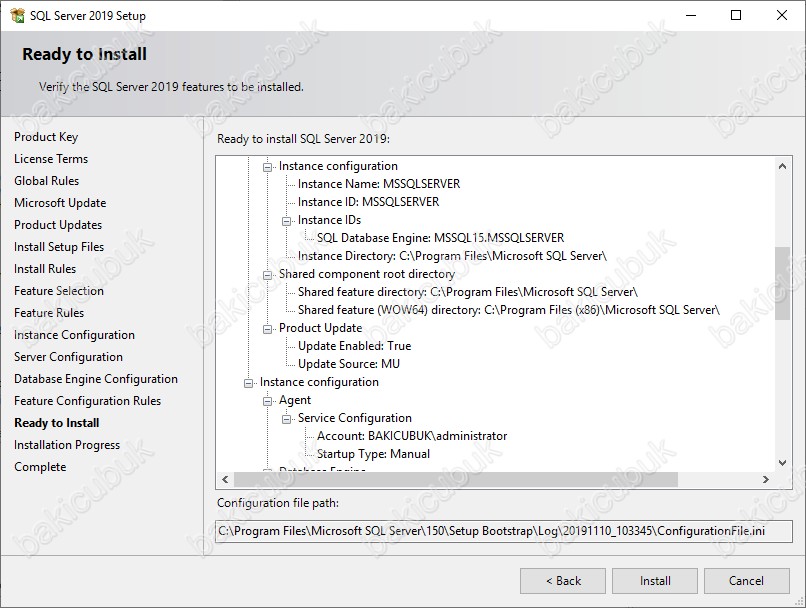Click the SQL Server Setup title bar icon

[17, 15]
